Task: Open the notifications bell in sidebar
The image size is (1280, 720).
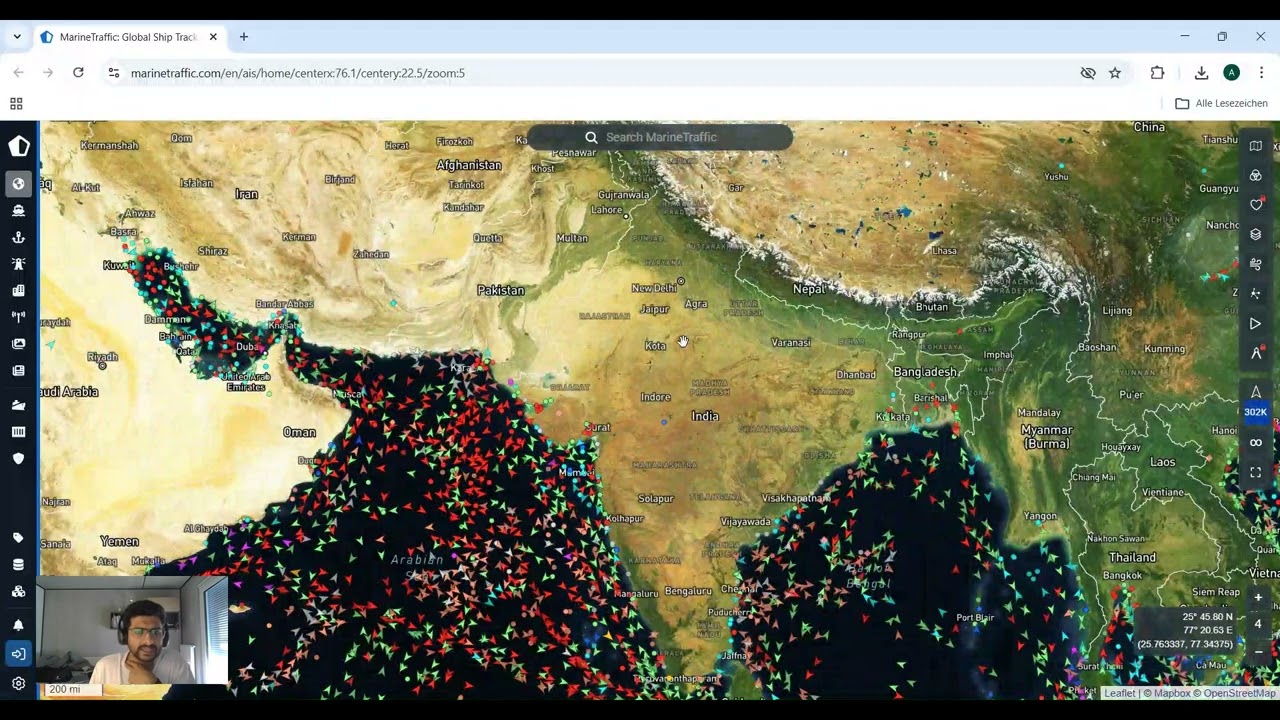Action: click(x=18, y=626)
